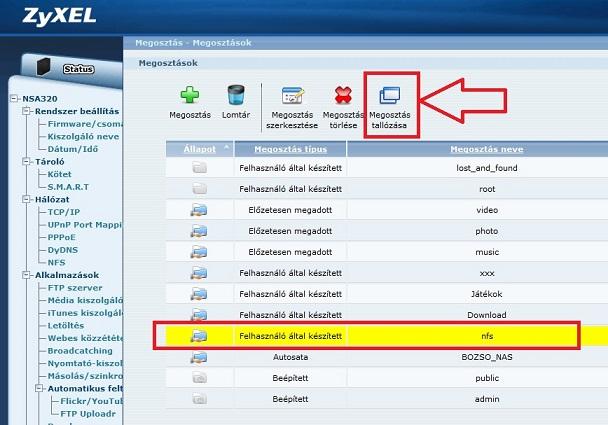Open Másolás/szinkronizálás in the sidebar
Screen dimensions: 608x425
point(85,376)
